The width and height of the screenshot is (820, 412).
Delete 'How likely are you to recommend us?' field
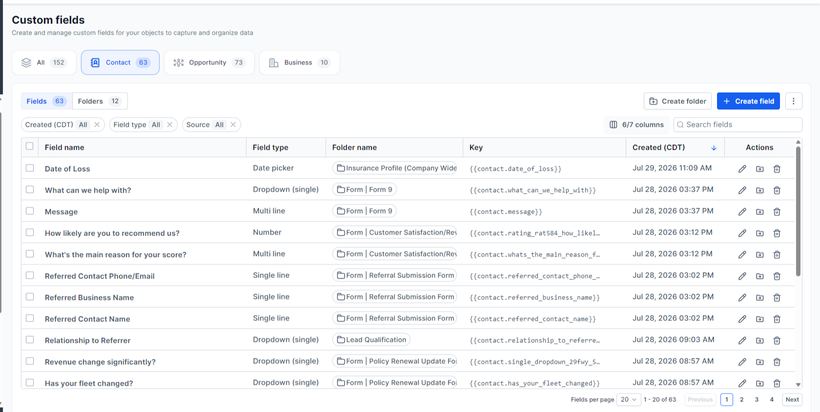[x=777, y=233]
